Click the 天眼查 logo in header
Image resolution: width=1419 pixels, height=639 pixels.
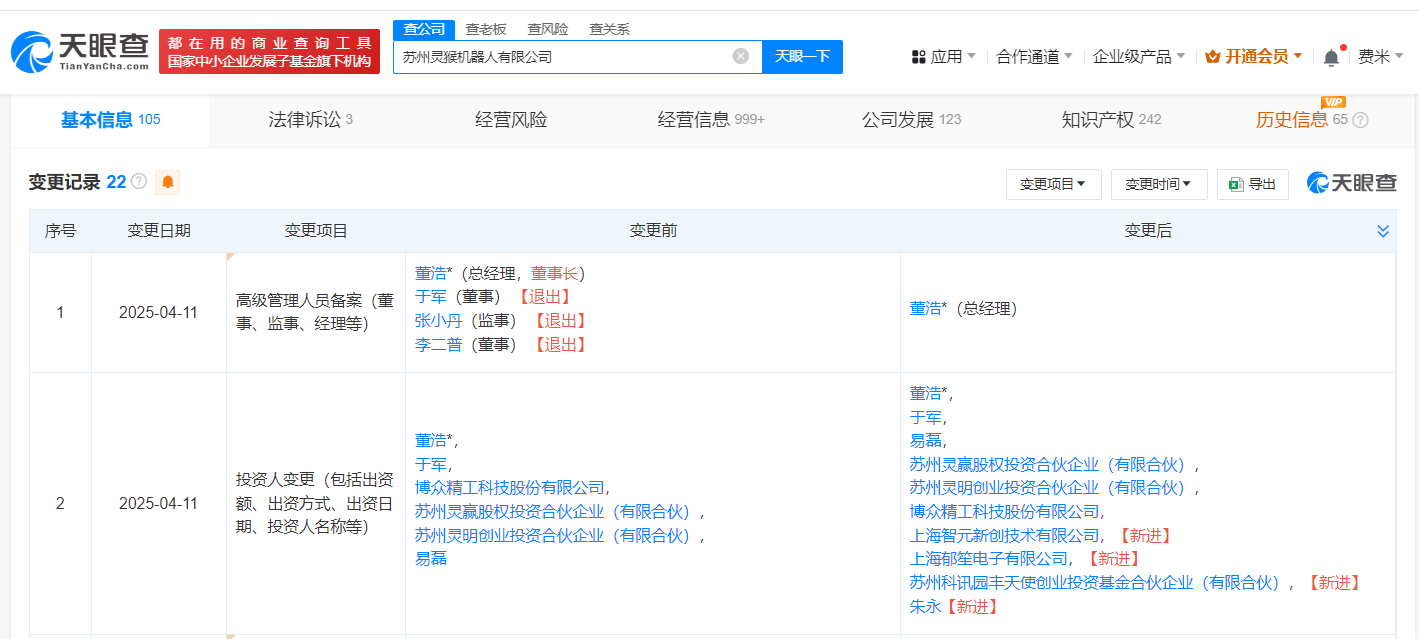[x=80, y=51]
